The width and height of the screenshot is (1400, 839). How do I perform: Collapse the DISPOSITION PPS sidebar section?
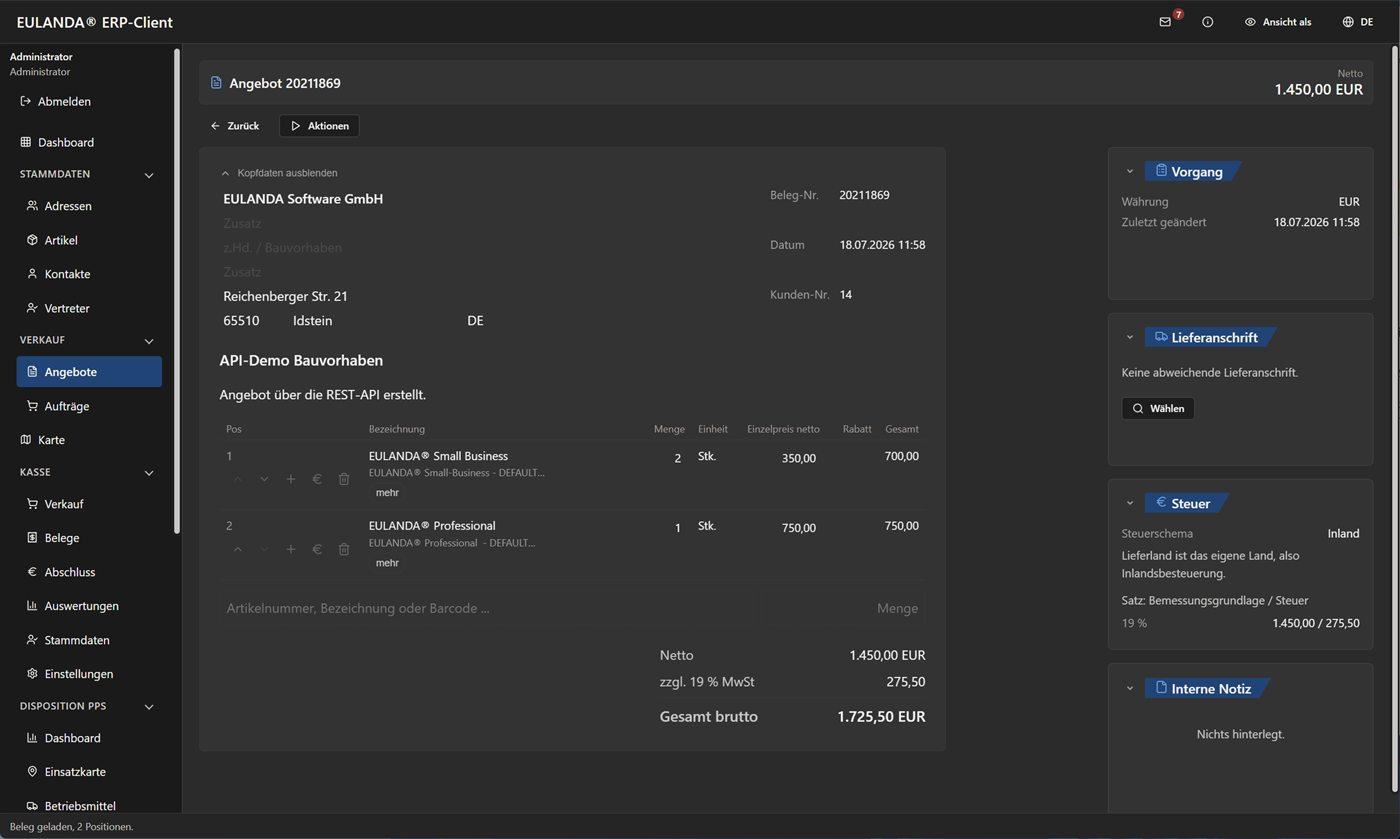point(149,707)
